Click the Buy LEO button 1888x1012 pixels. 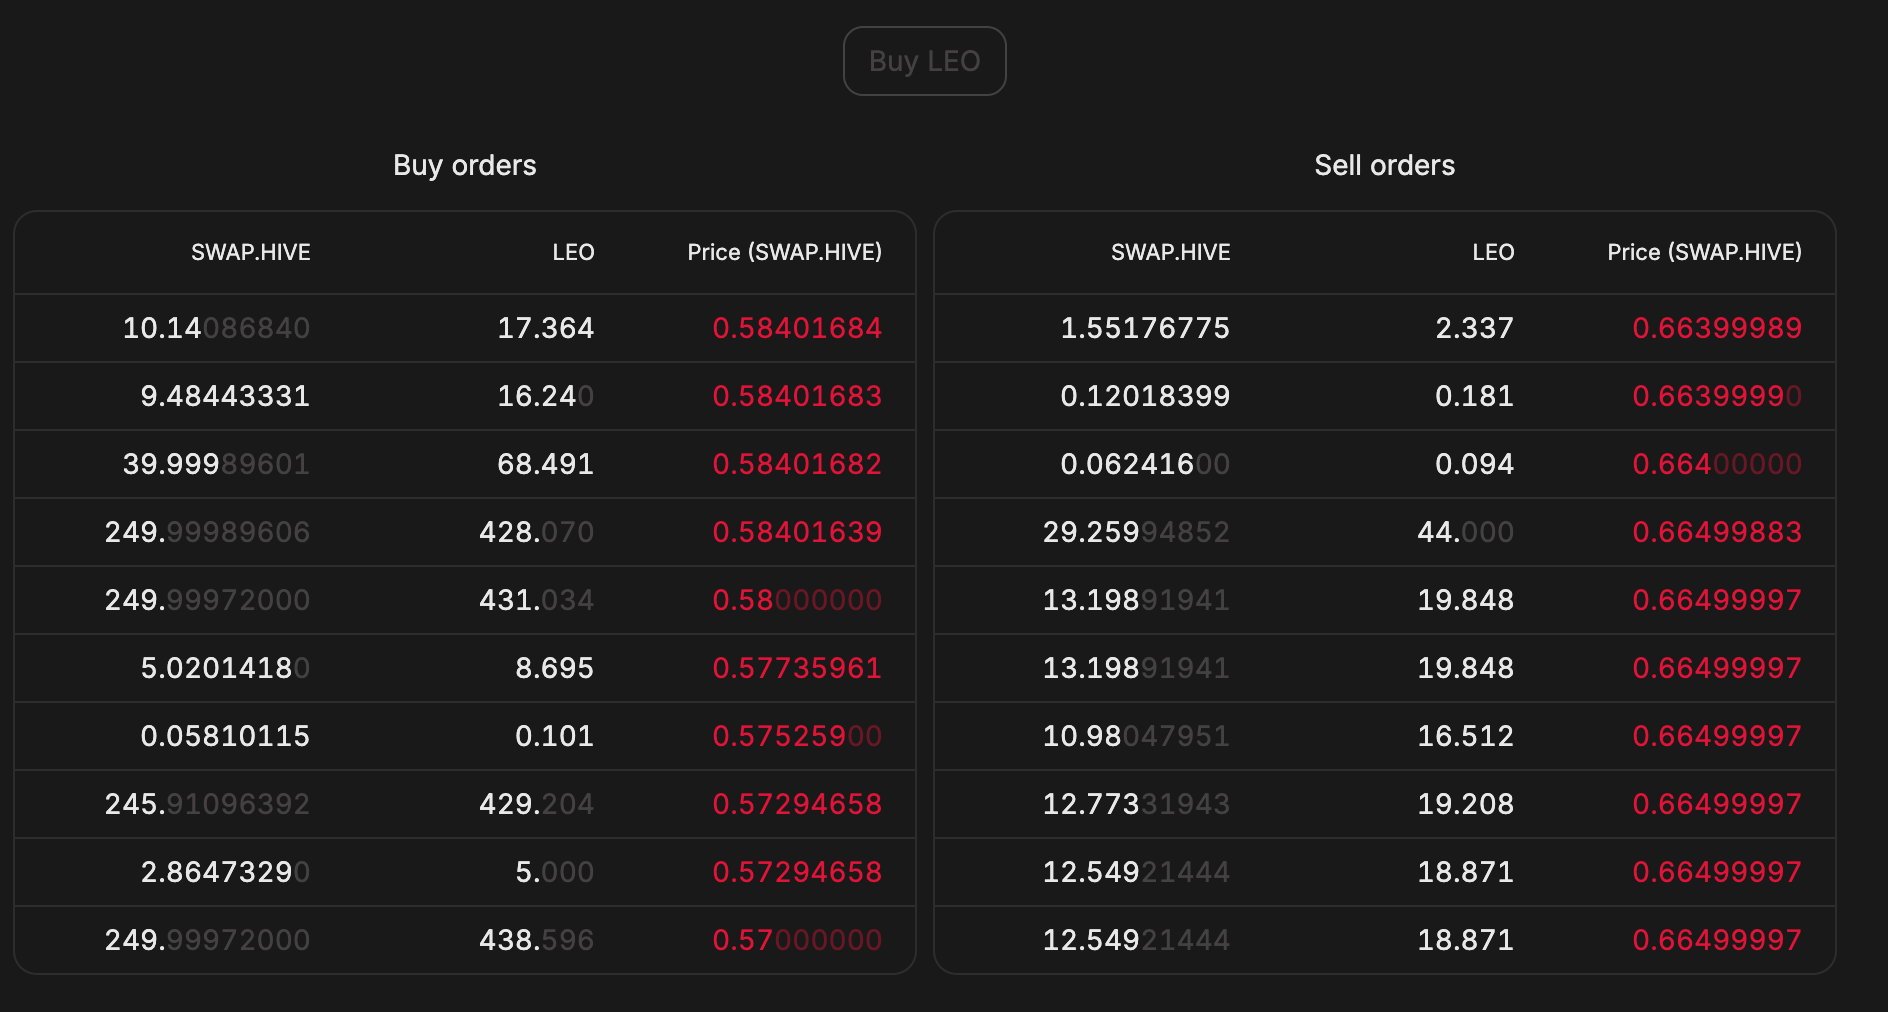(x=924, y=61)
